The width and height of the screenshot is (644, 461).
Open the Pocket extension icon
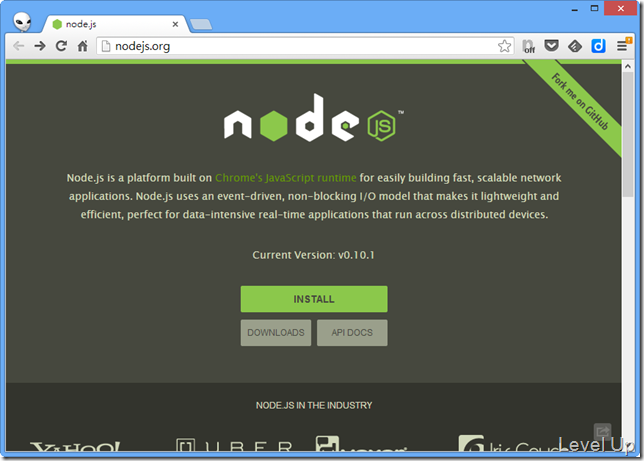(x=551, y=46)
